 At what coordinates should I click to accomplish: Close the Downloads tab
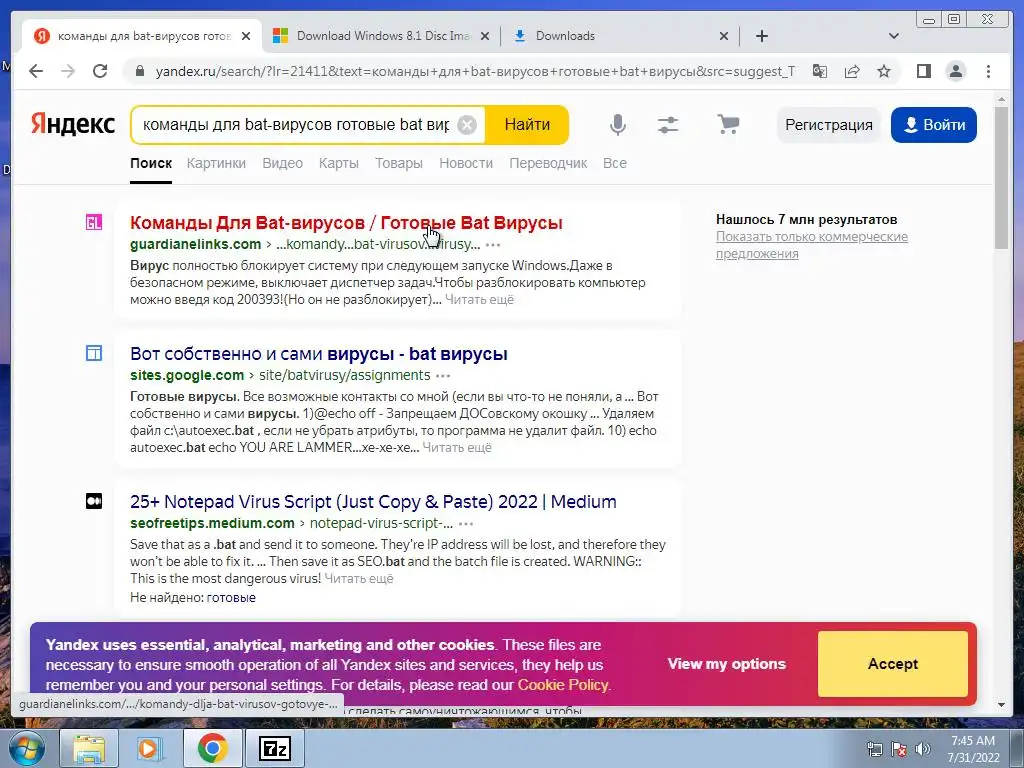pyautogui.click(x=724, y=36)
